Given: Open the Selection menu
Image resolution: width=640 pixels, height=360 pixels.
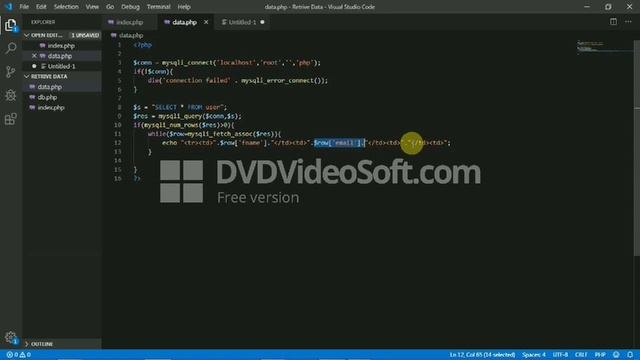Looking at the screenshot, I should pyautogui.click(x=66, y=7).
